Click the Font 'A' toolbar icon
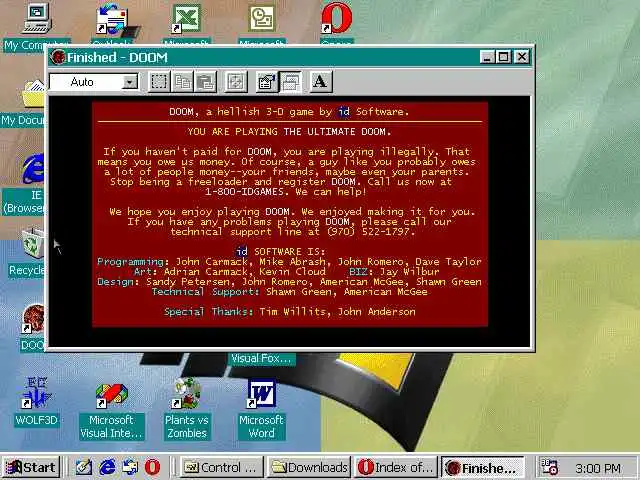Viewport: 640px width, 480px height. [321, 82]
